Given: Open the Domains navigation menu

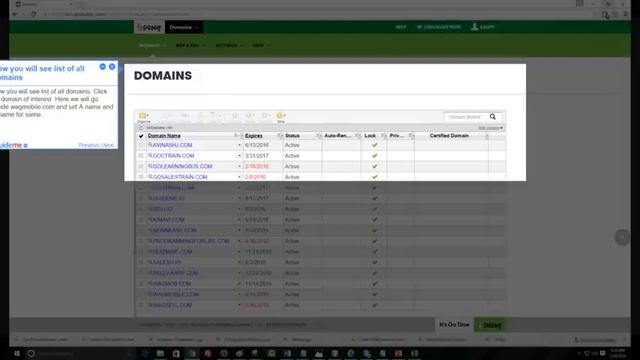Looking at the screenshot, I should pyautogui.click(x=152, y=45).
